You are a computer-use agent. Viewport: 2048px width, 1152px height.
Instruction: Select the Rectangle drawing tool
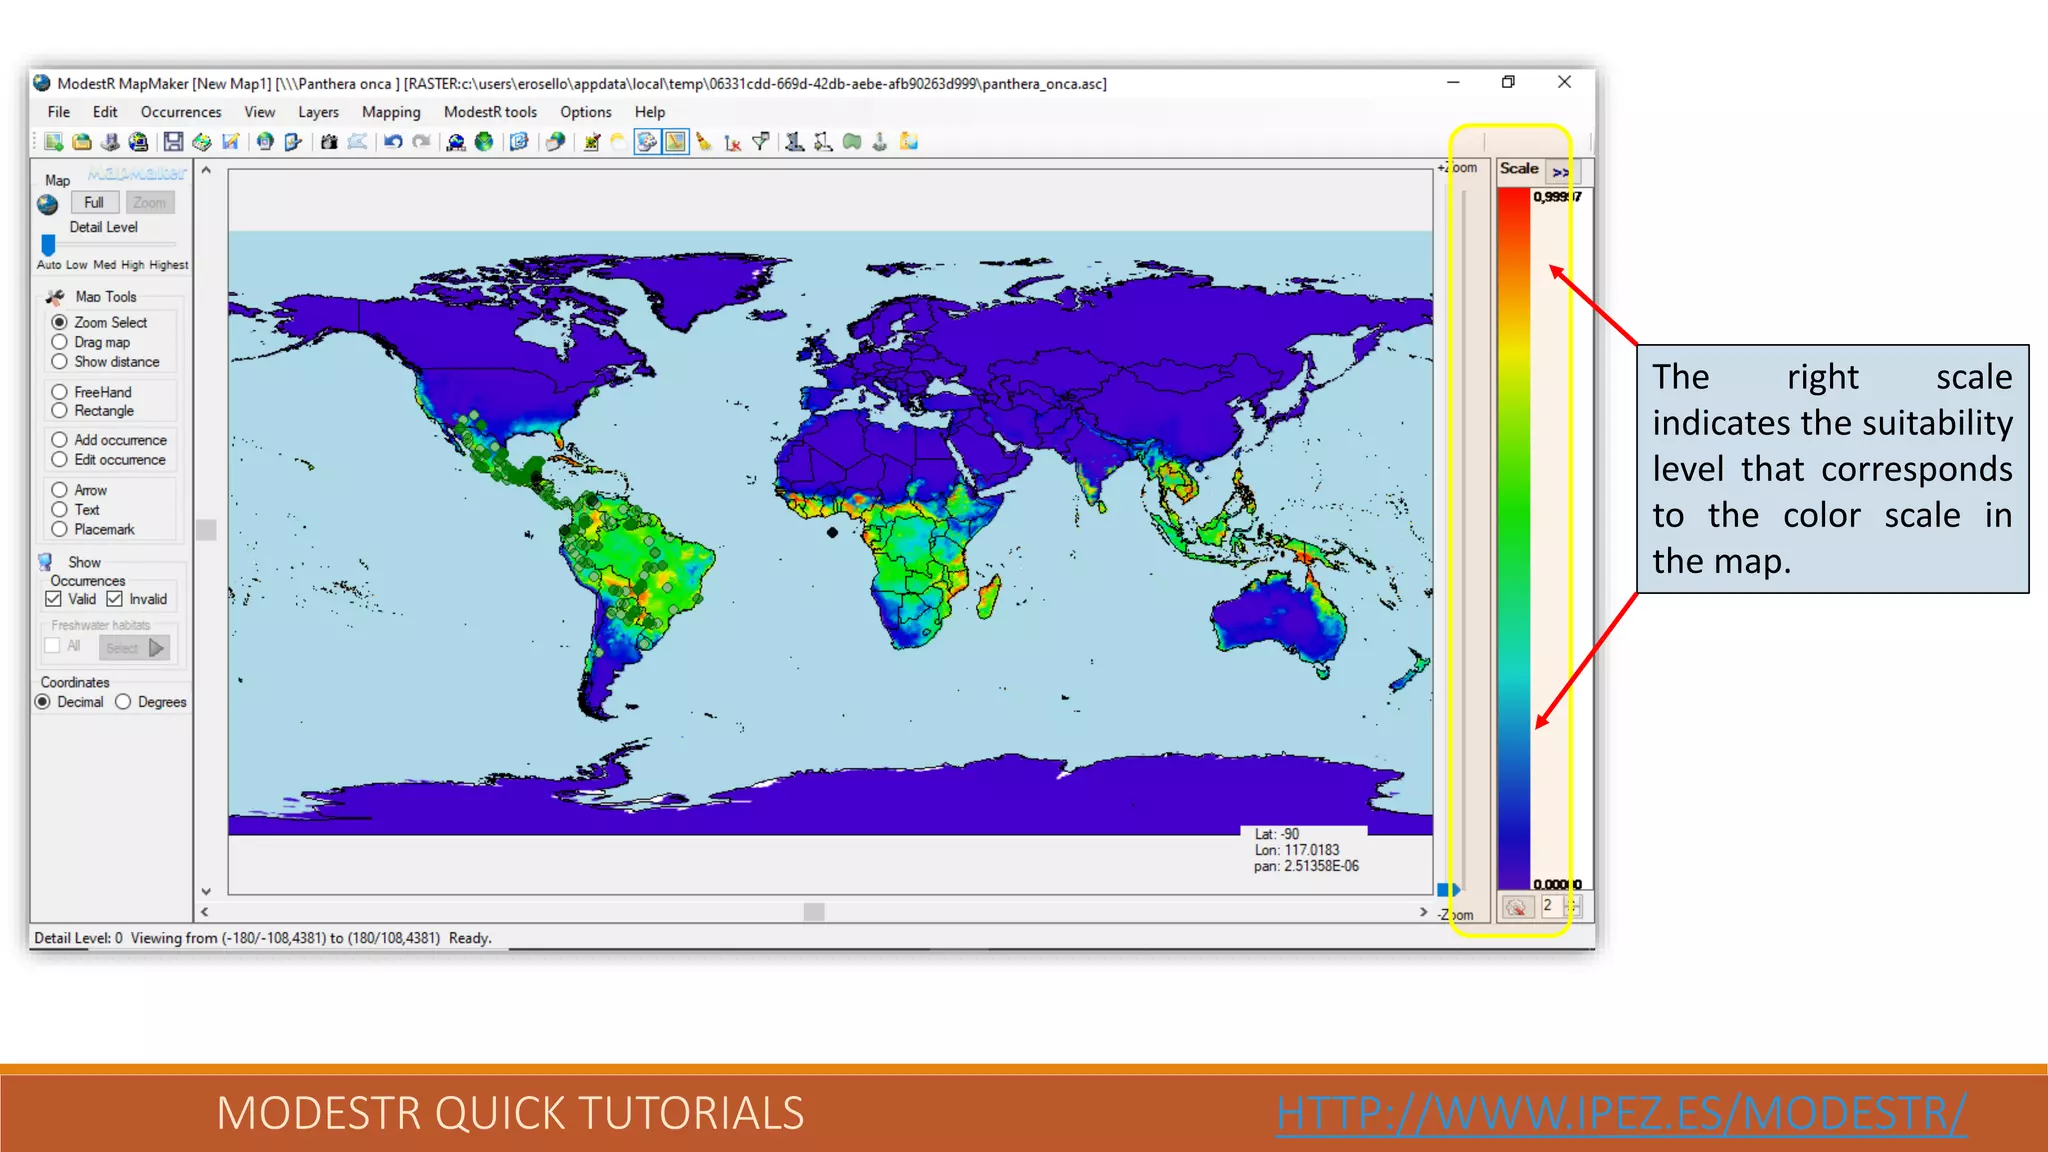point(59,411)
